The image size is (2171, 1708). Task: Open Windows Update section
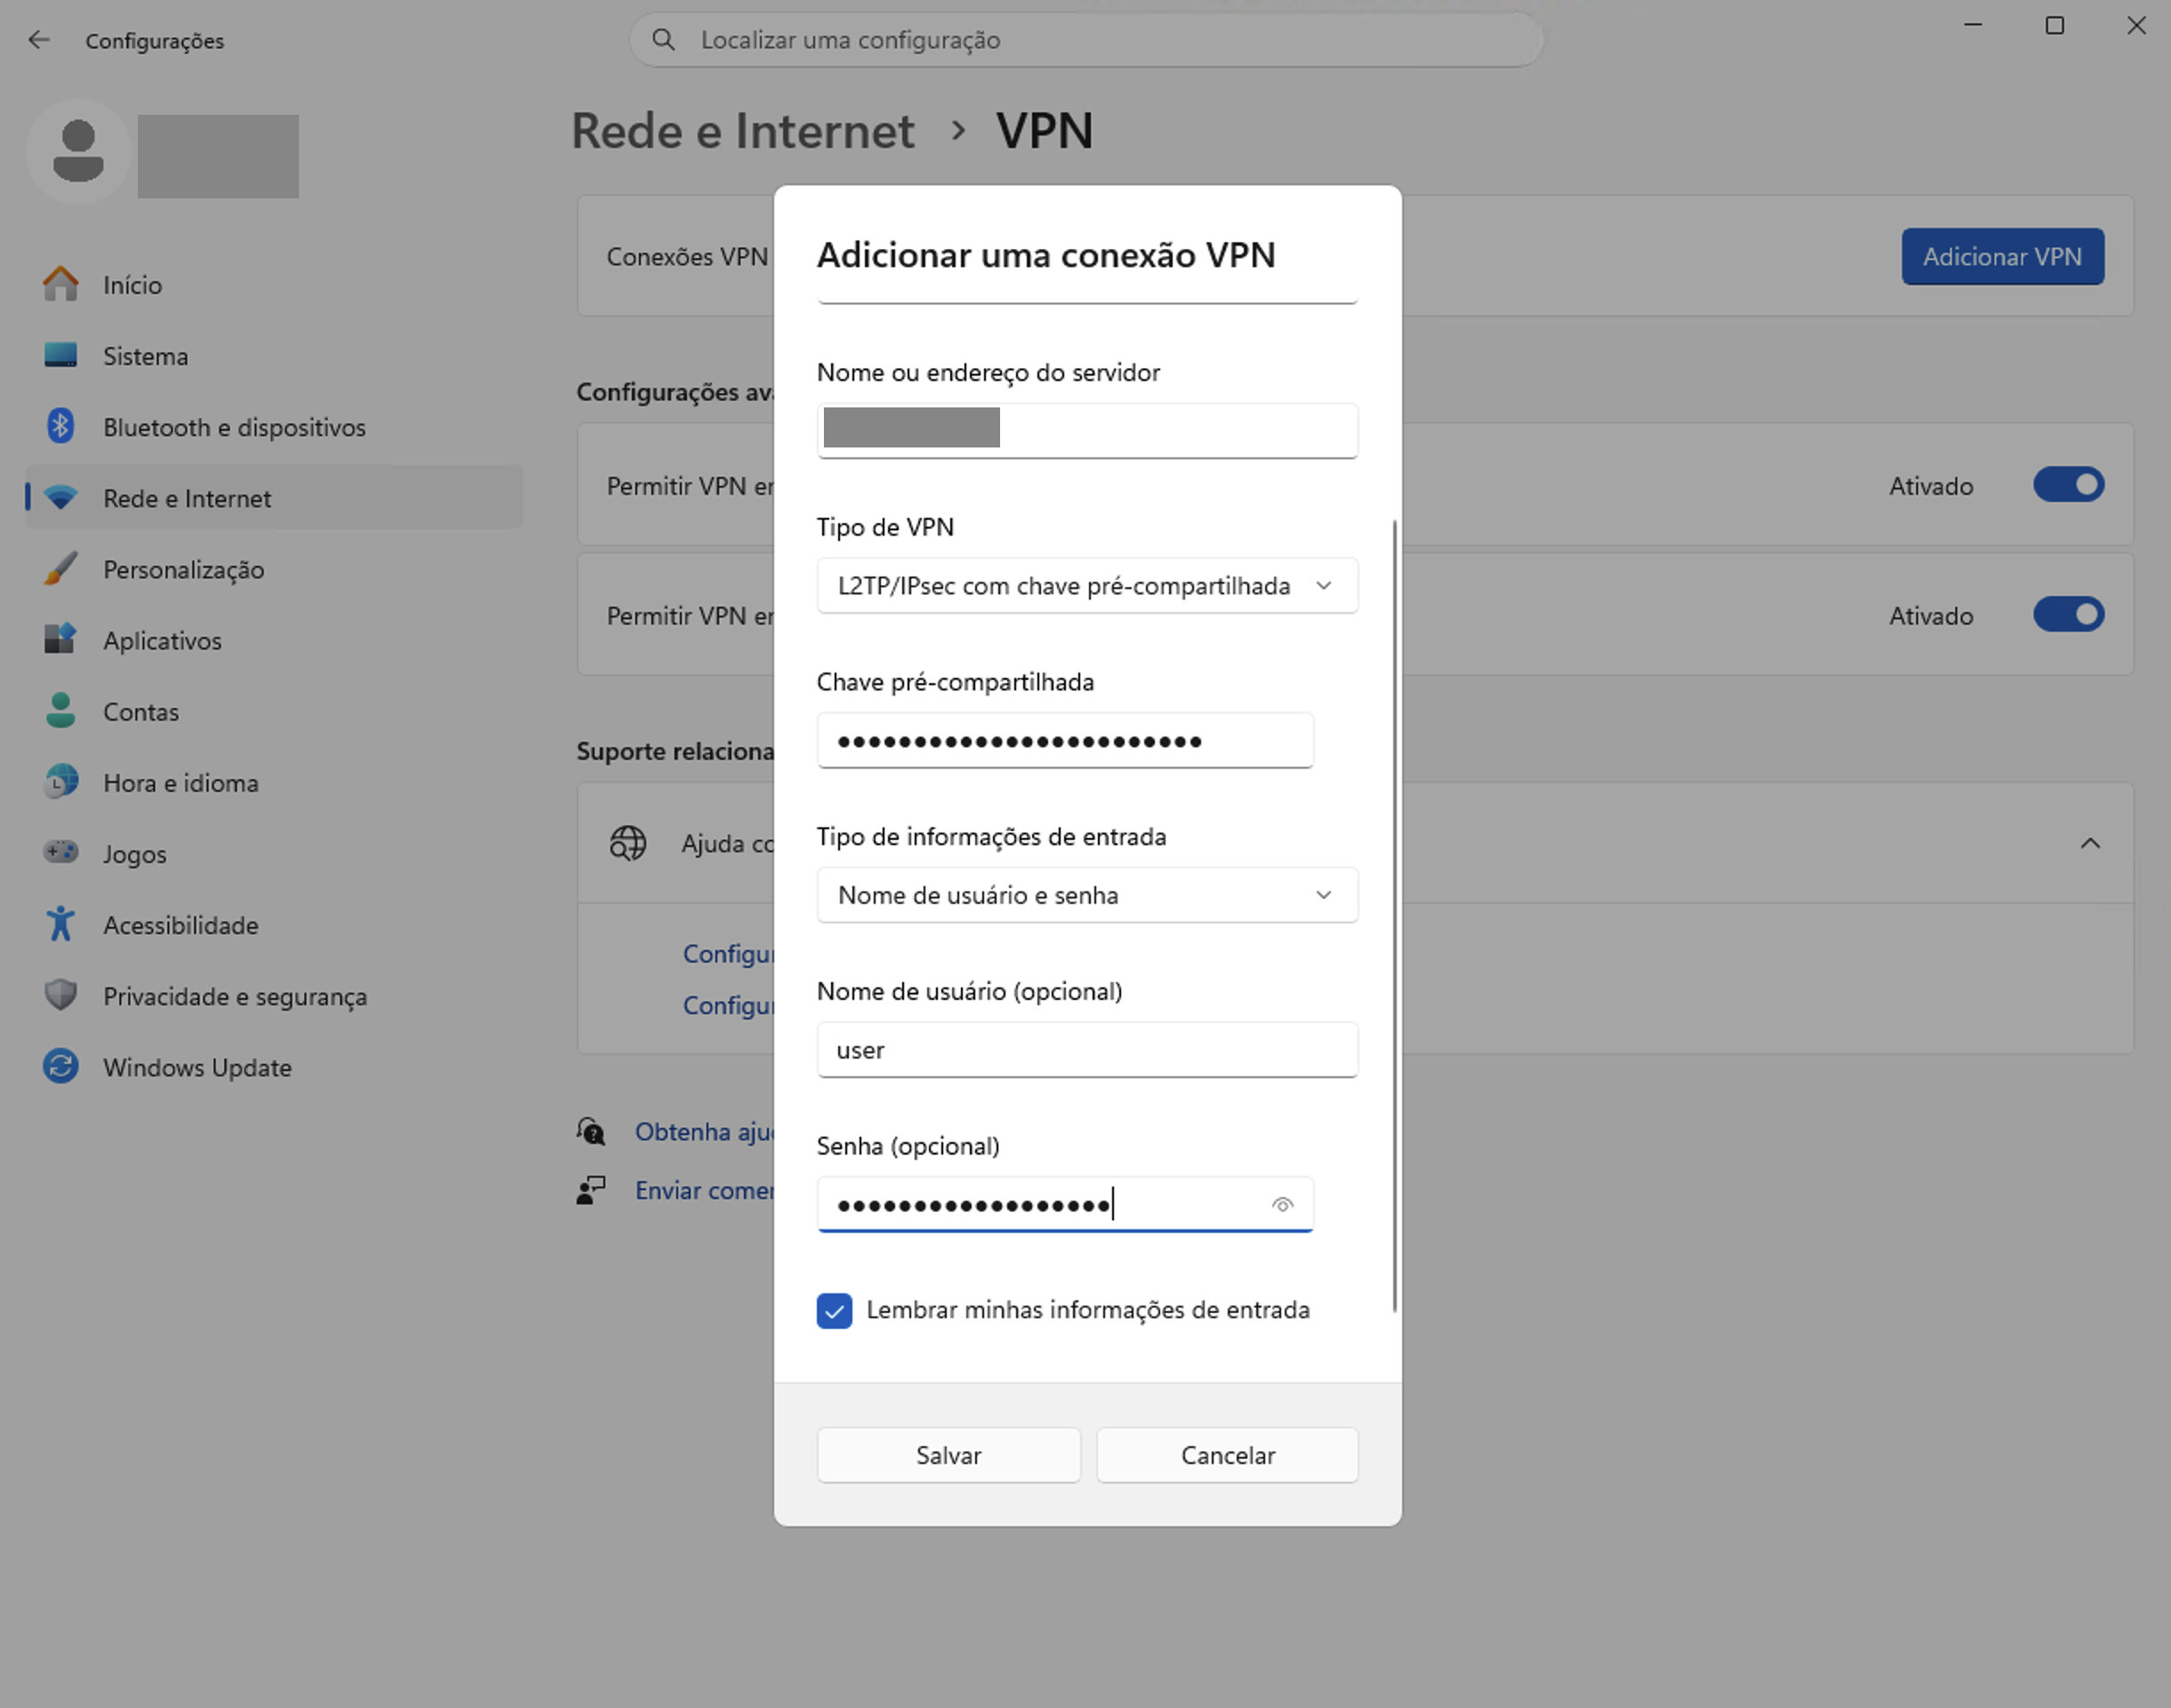pyautogui.click(x=273, y=1066)
